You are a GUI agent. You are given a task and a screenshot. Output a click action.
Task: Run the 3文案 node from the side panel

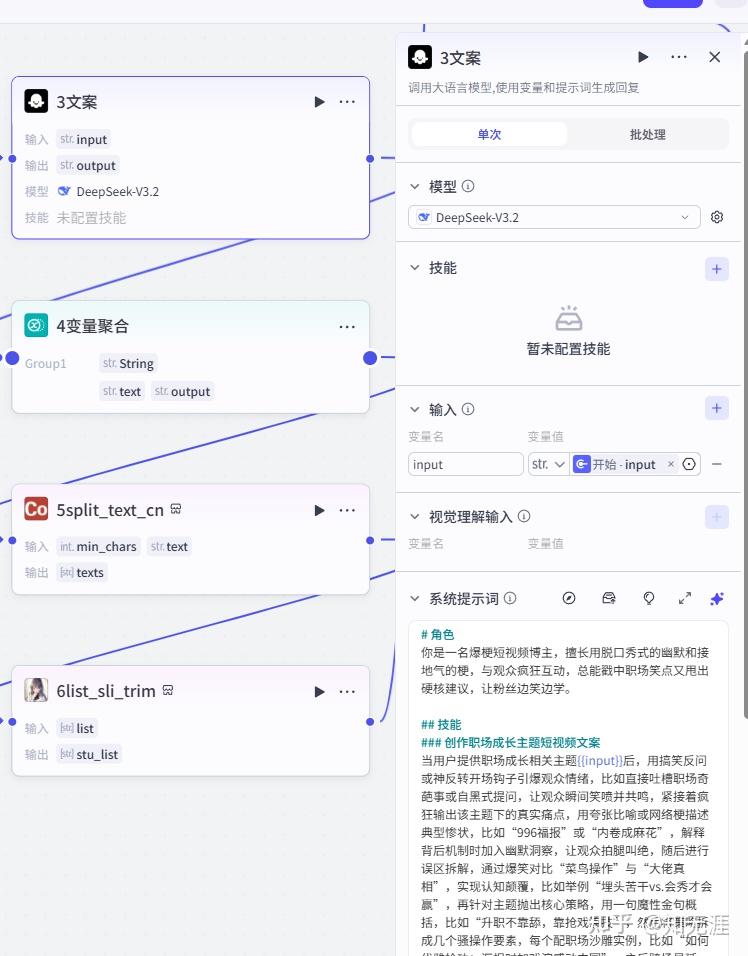click(x=643, y=57)
